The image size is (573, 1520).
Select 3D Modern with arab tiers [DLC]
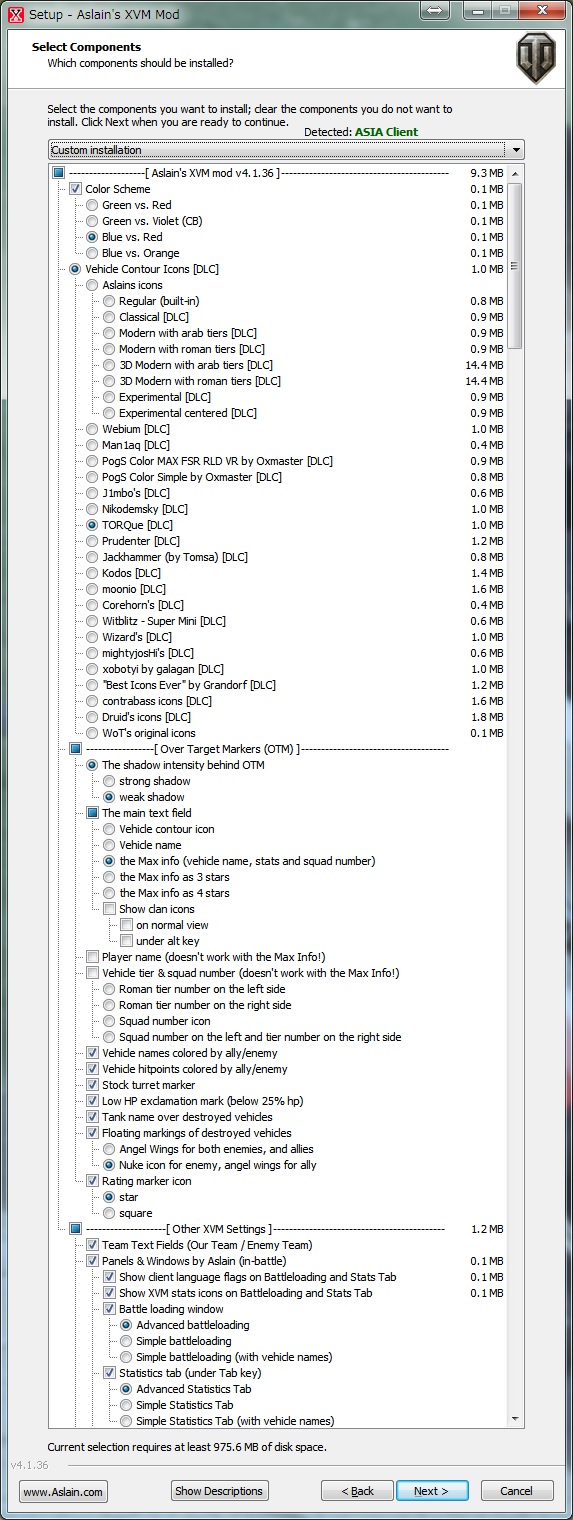110,365
